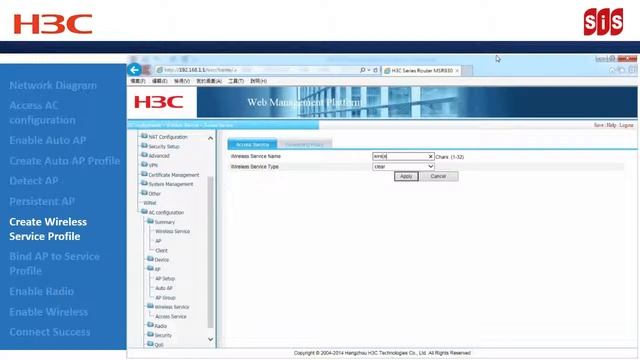Open Wireless Service under Summary in tree
Image resolution: width=640 pixels, height=360 pixels.
[x=172, y=231]
